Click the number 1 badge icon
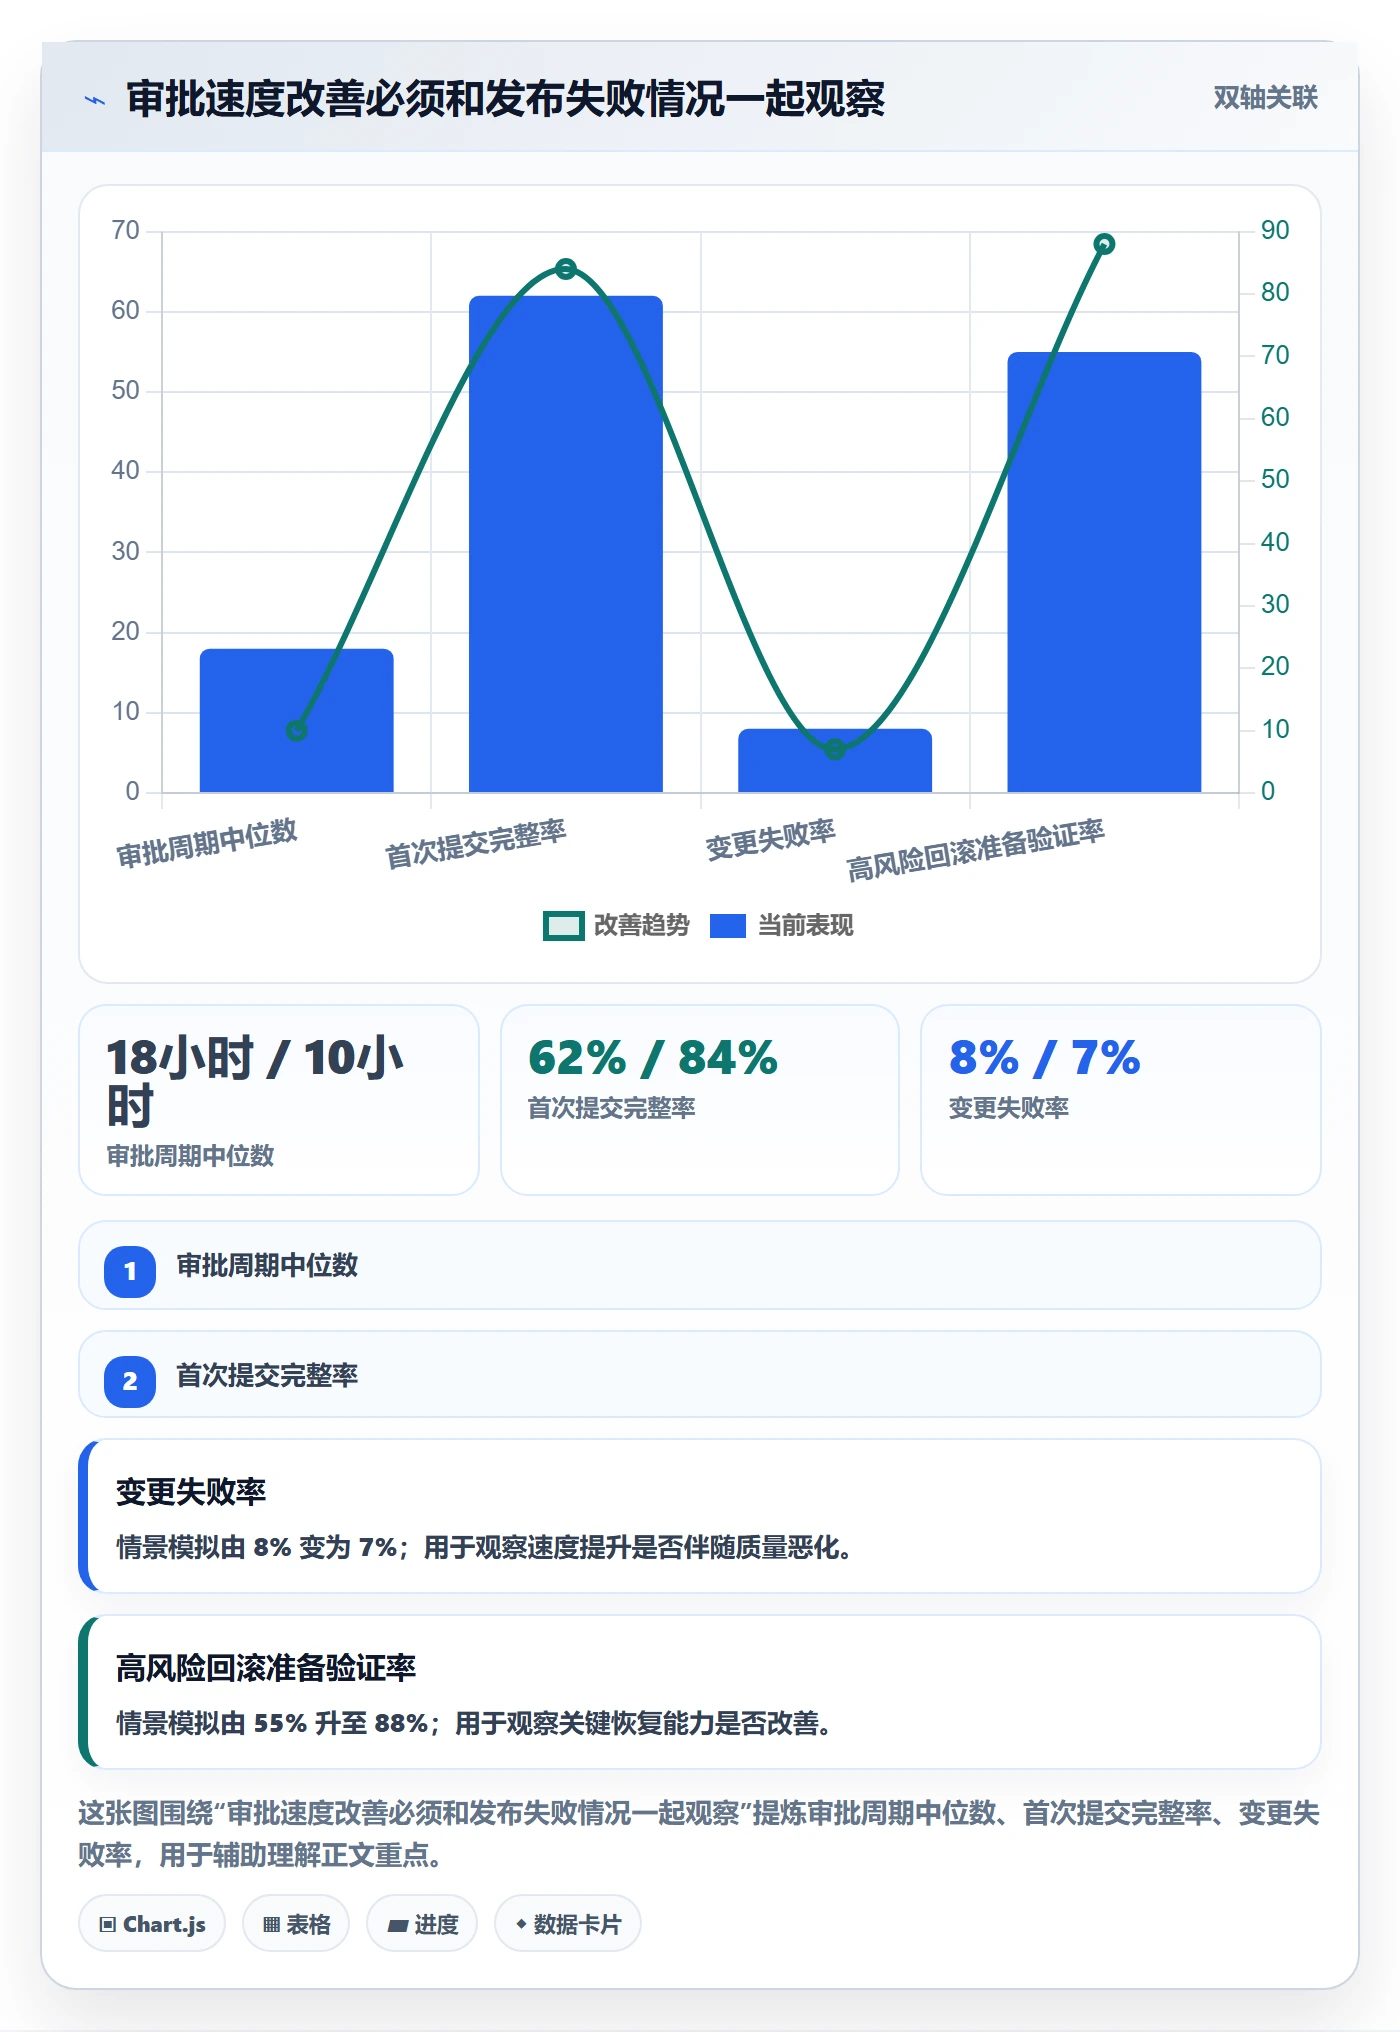 (130, 1271)
